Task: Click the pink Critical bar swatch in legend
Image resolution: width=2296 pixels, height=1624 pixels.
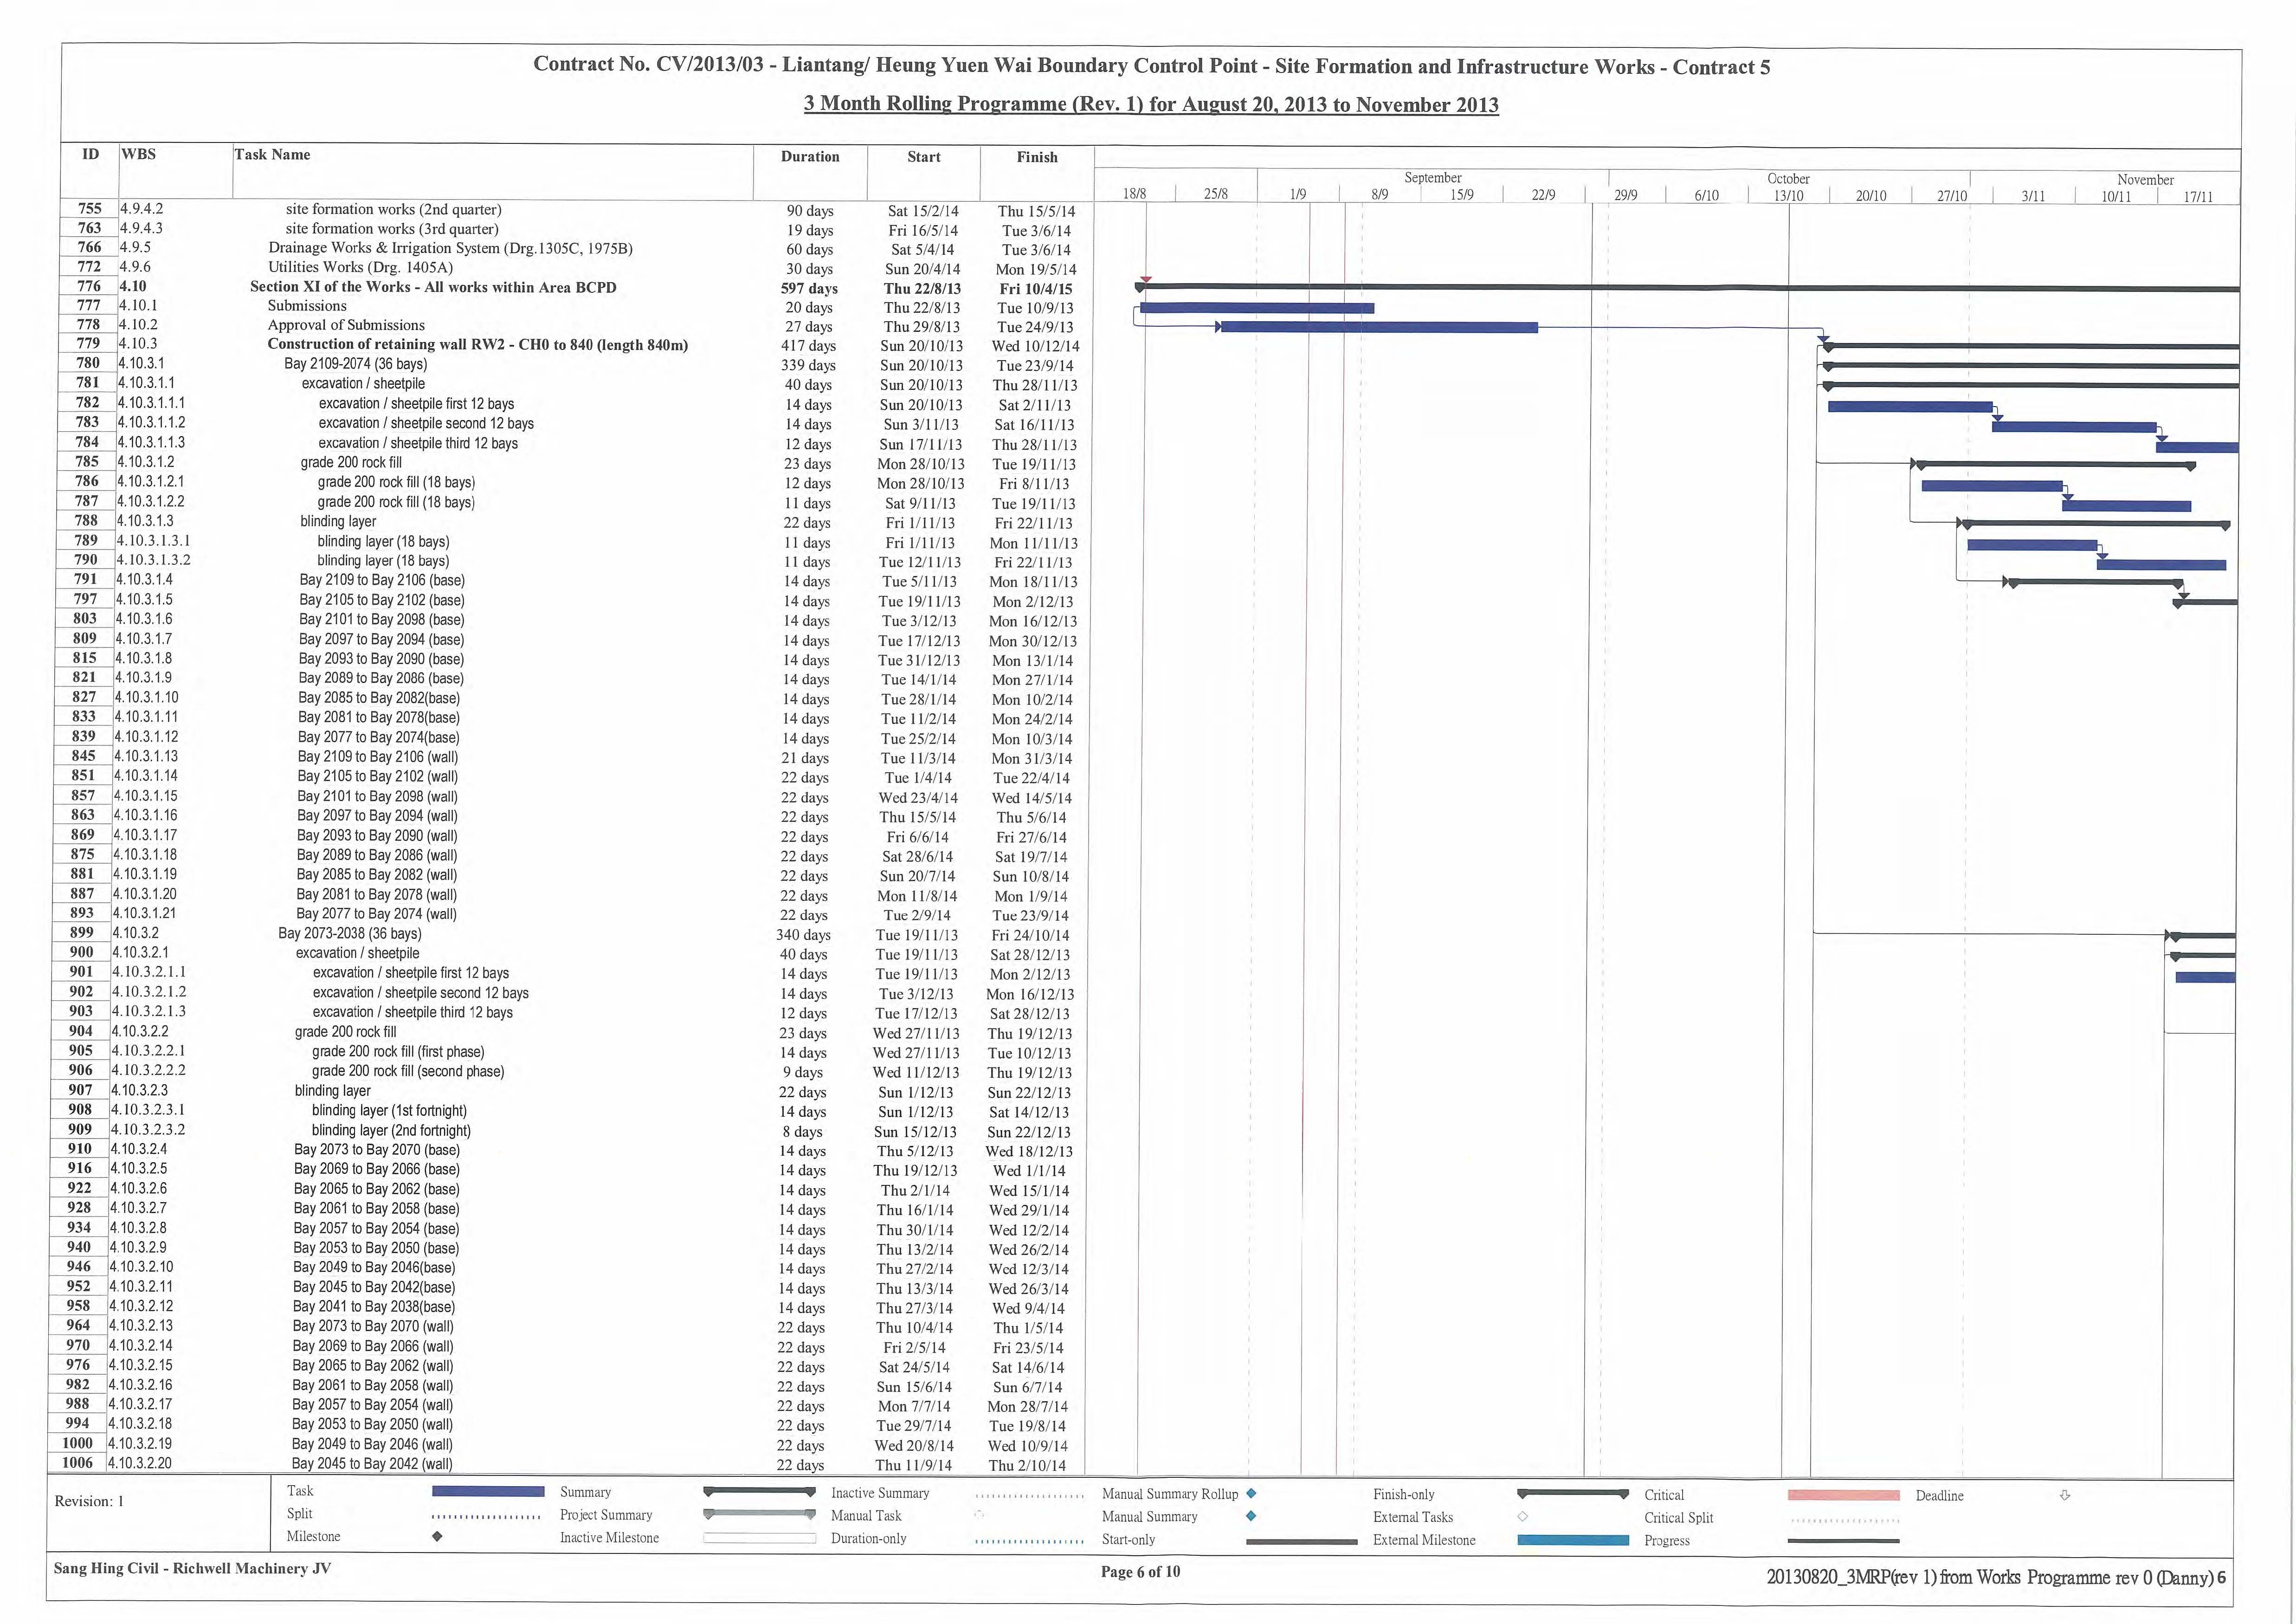Action: click(1843, 1495)
